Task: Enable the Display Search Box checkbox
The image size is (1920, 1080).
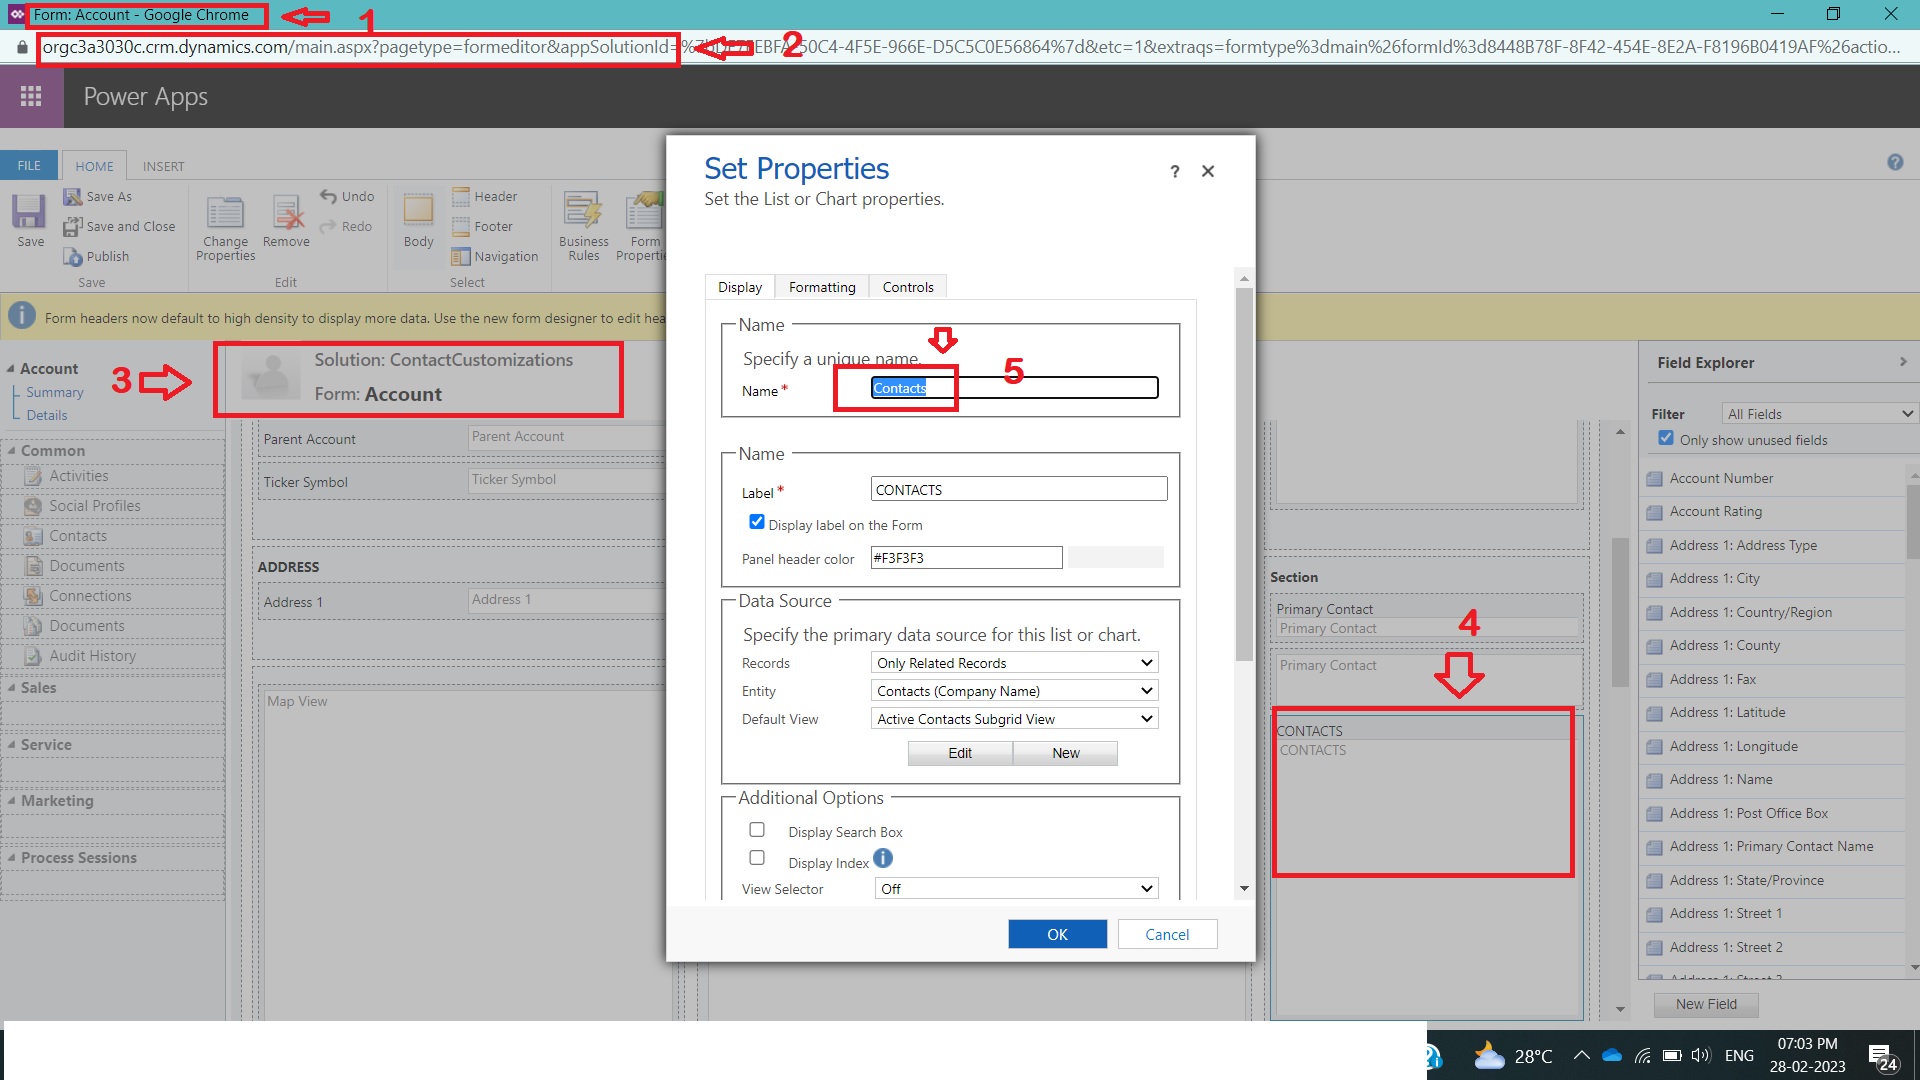Action: point(757,830)
